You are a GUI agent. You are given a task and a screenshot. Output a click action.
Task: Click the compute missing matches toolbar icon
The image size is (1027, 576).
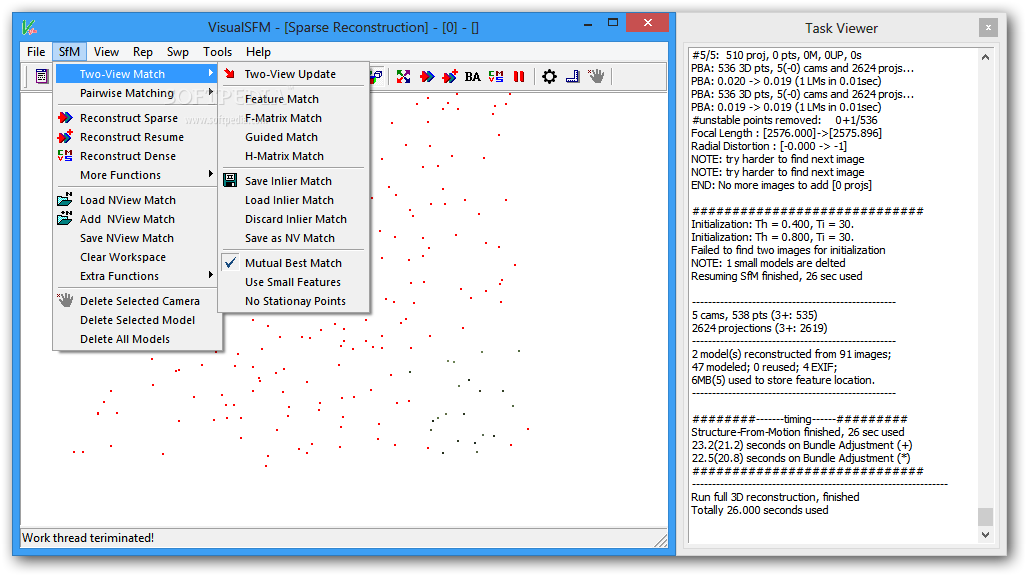coord(403,77)
